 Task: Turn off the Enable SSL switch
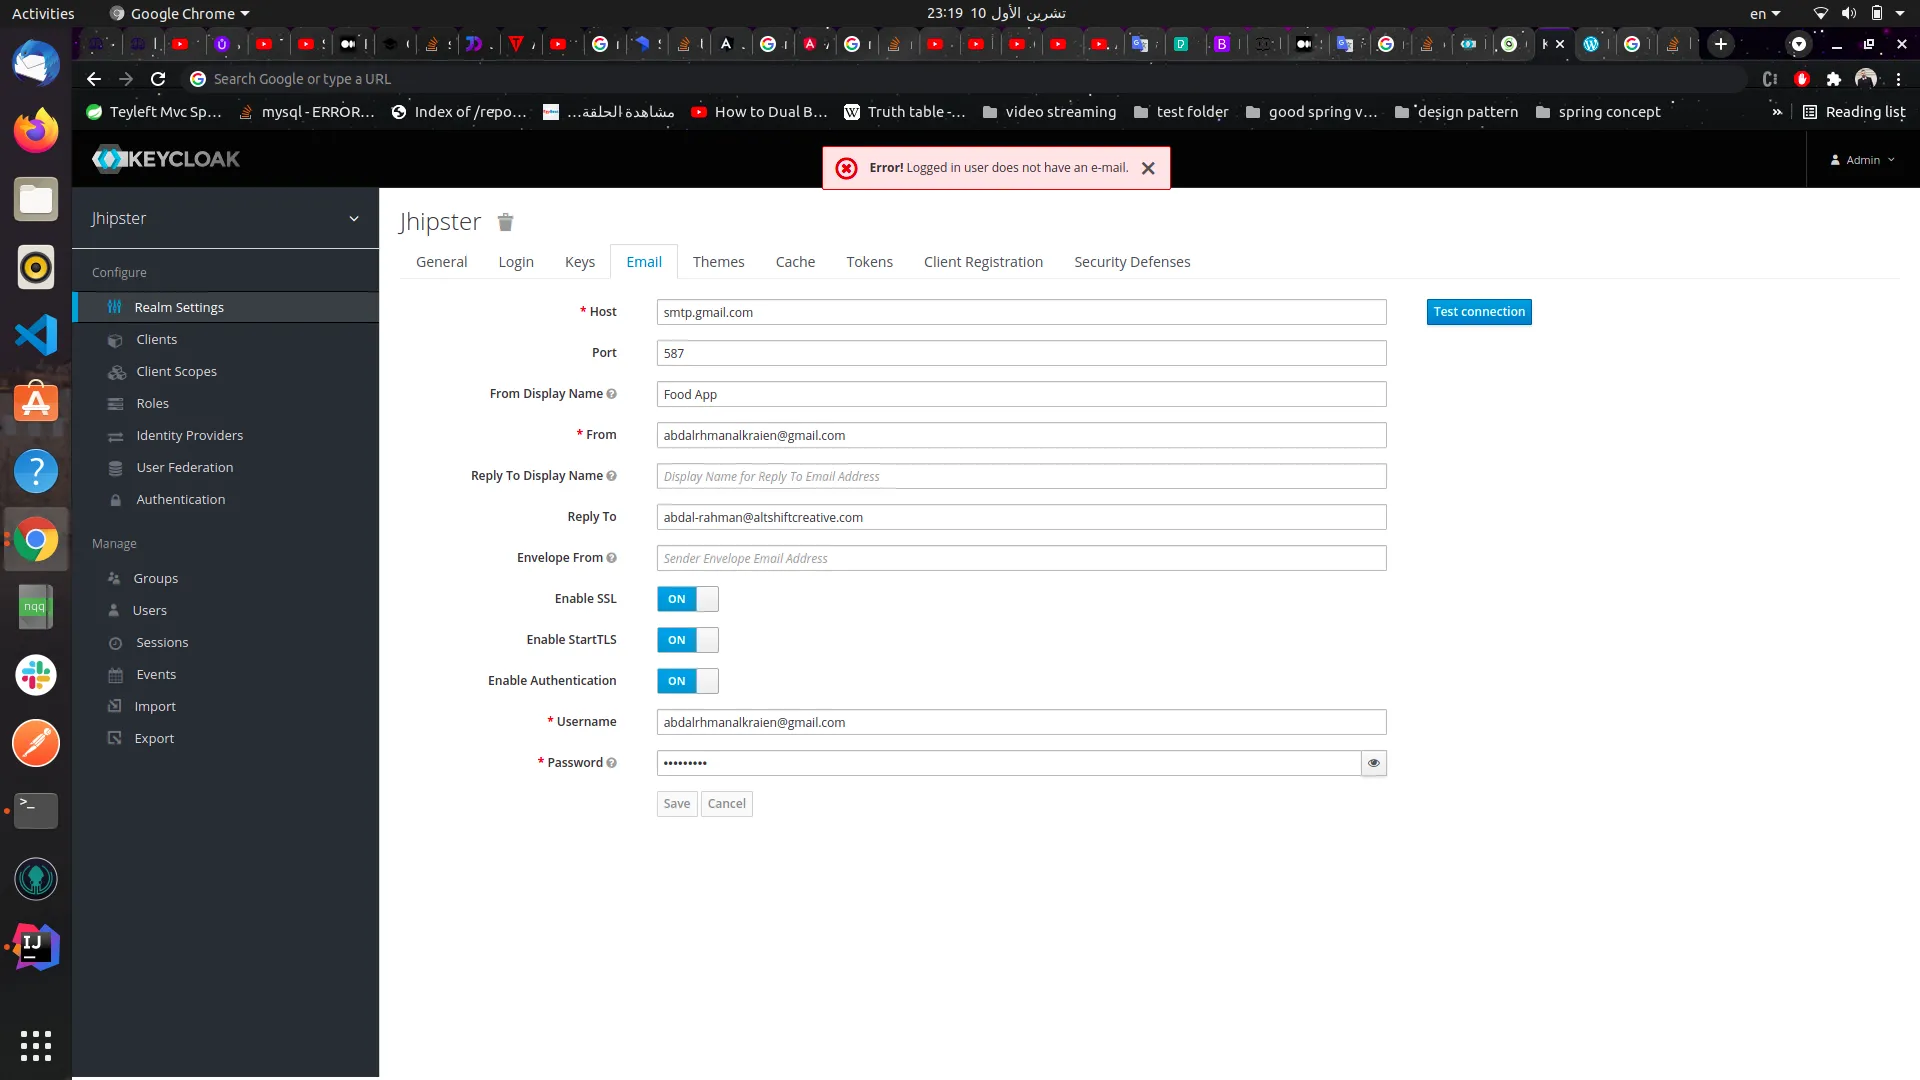tap(687, 599)
